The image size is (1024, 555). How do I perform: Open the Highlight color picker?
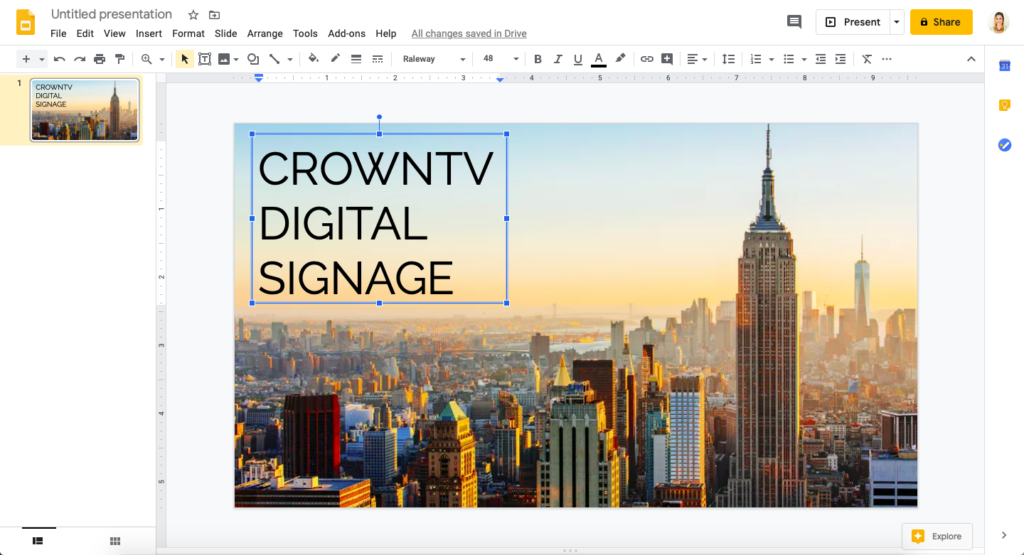point(620,59)
